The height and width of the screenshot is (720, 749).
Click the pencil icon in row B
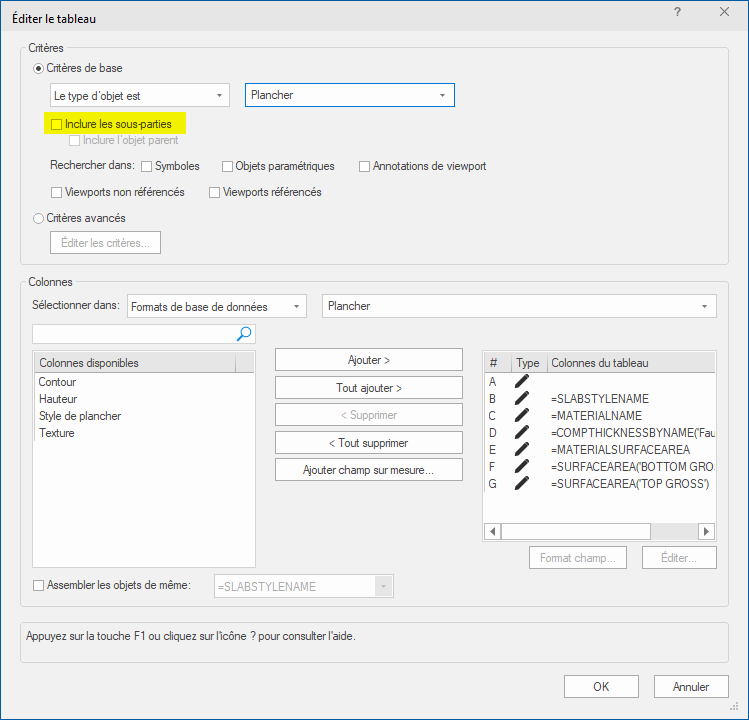tap(522, 398)
